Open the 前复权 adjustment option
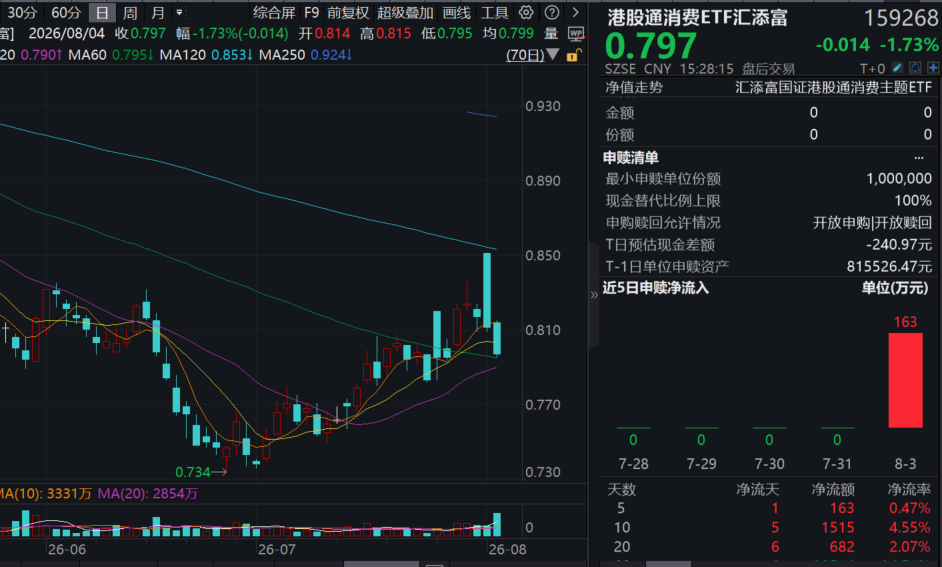 [x=348, y=13]
